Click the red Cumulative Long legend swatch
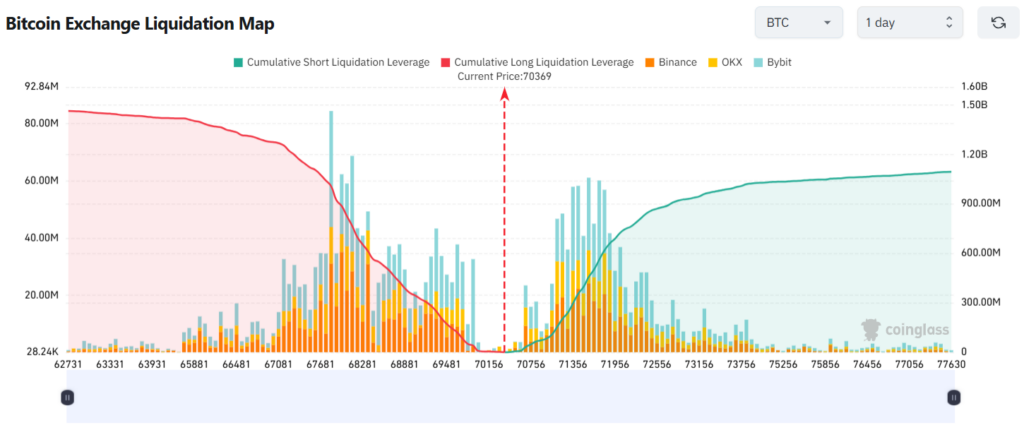Screen dimensions: 1024x447 click(x=445, y=62)
